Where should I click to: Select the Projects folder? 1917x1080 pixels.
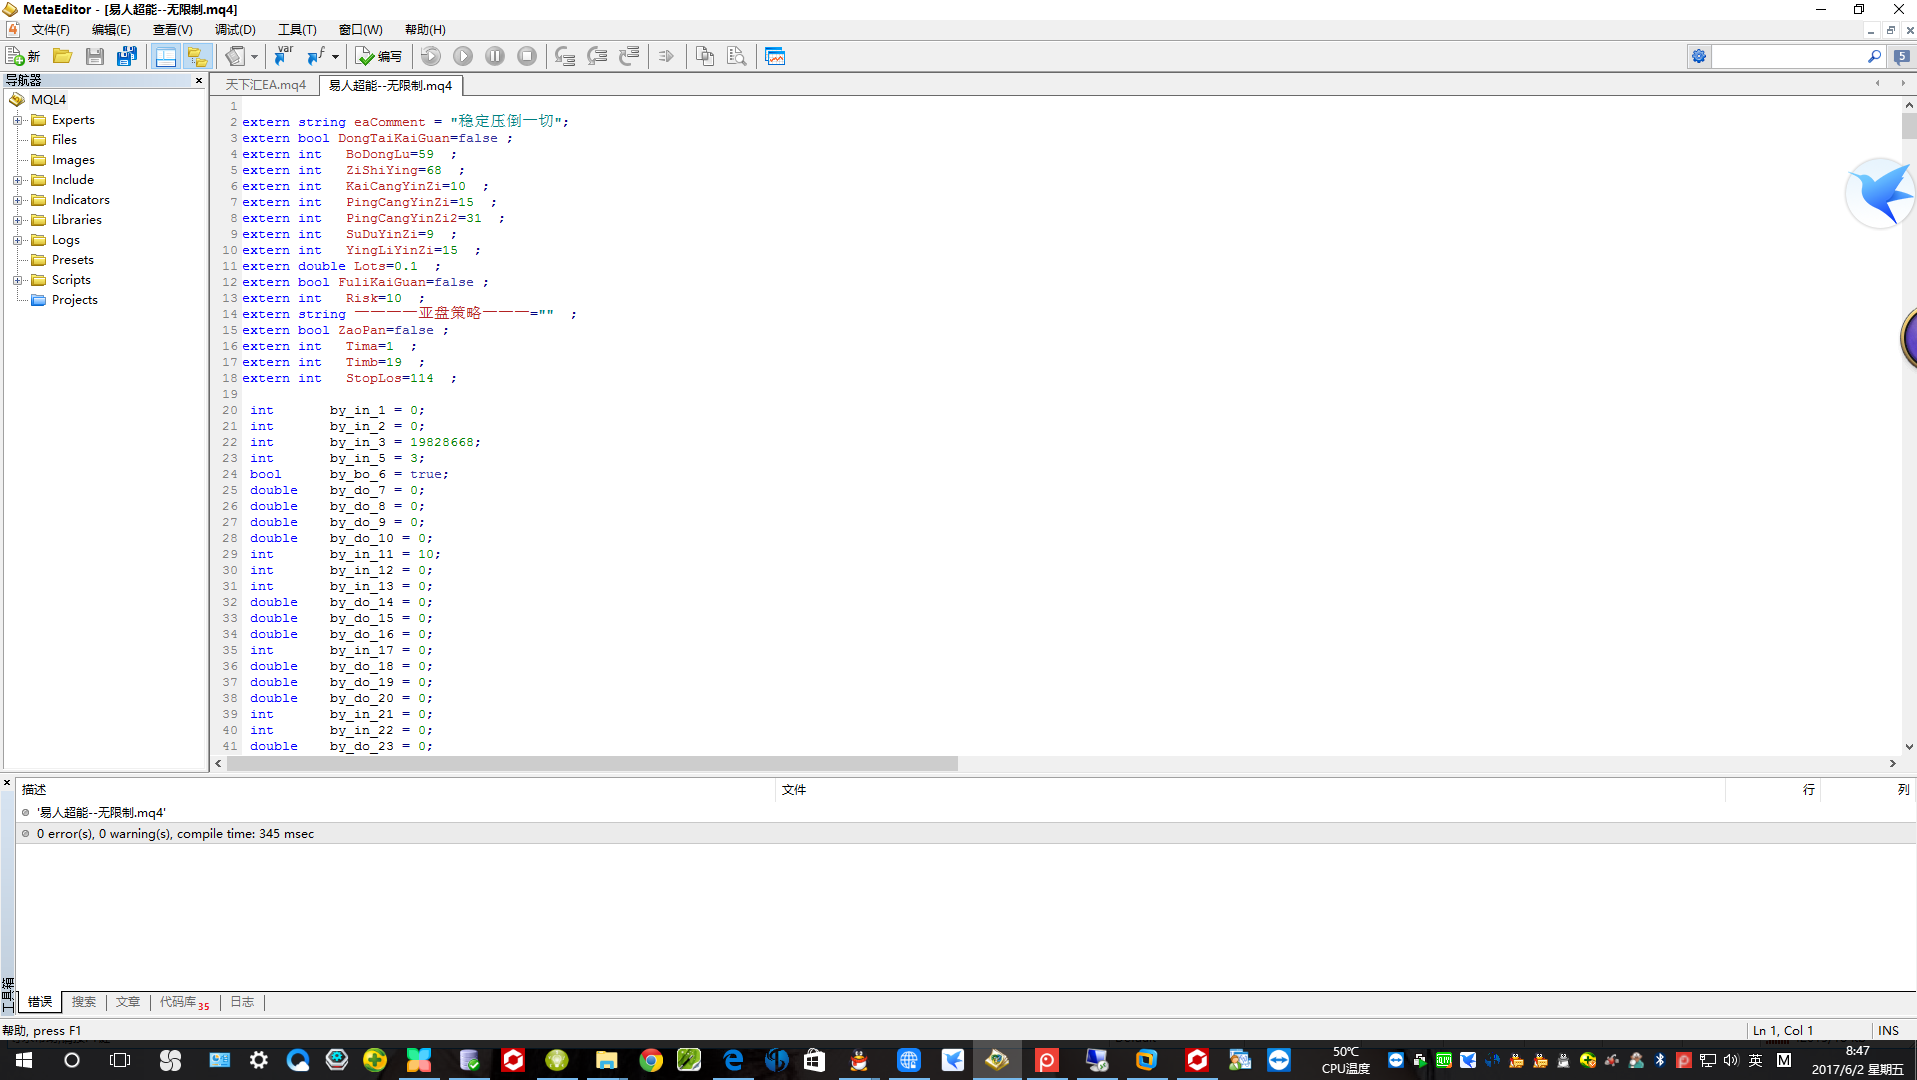point(74,300)
